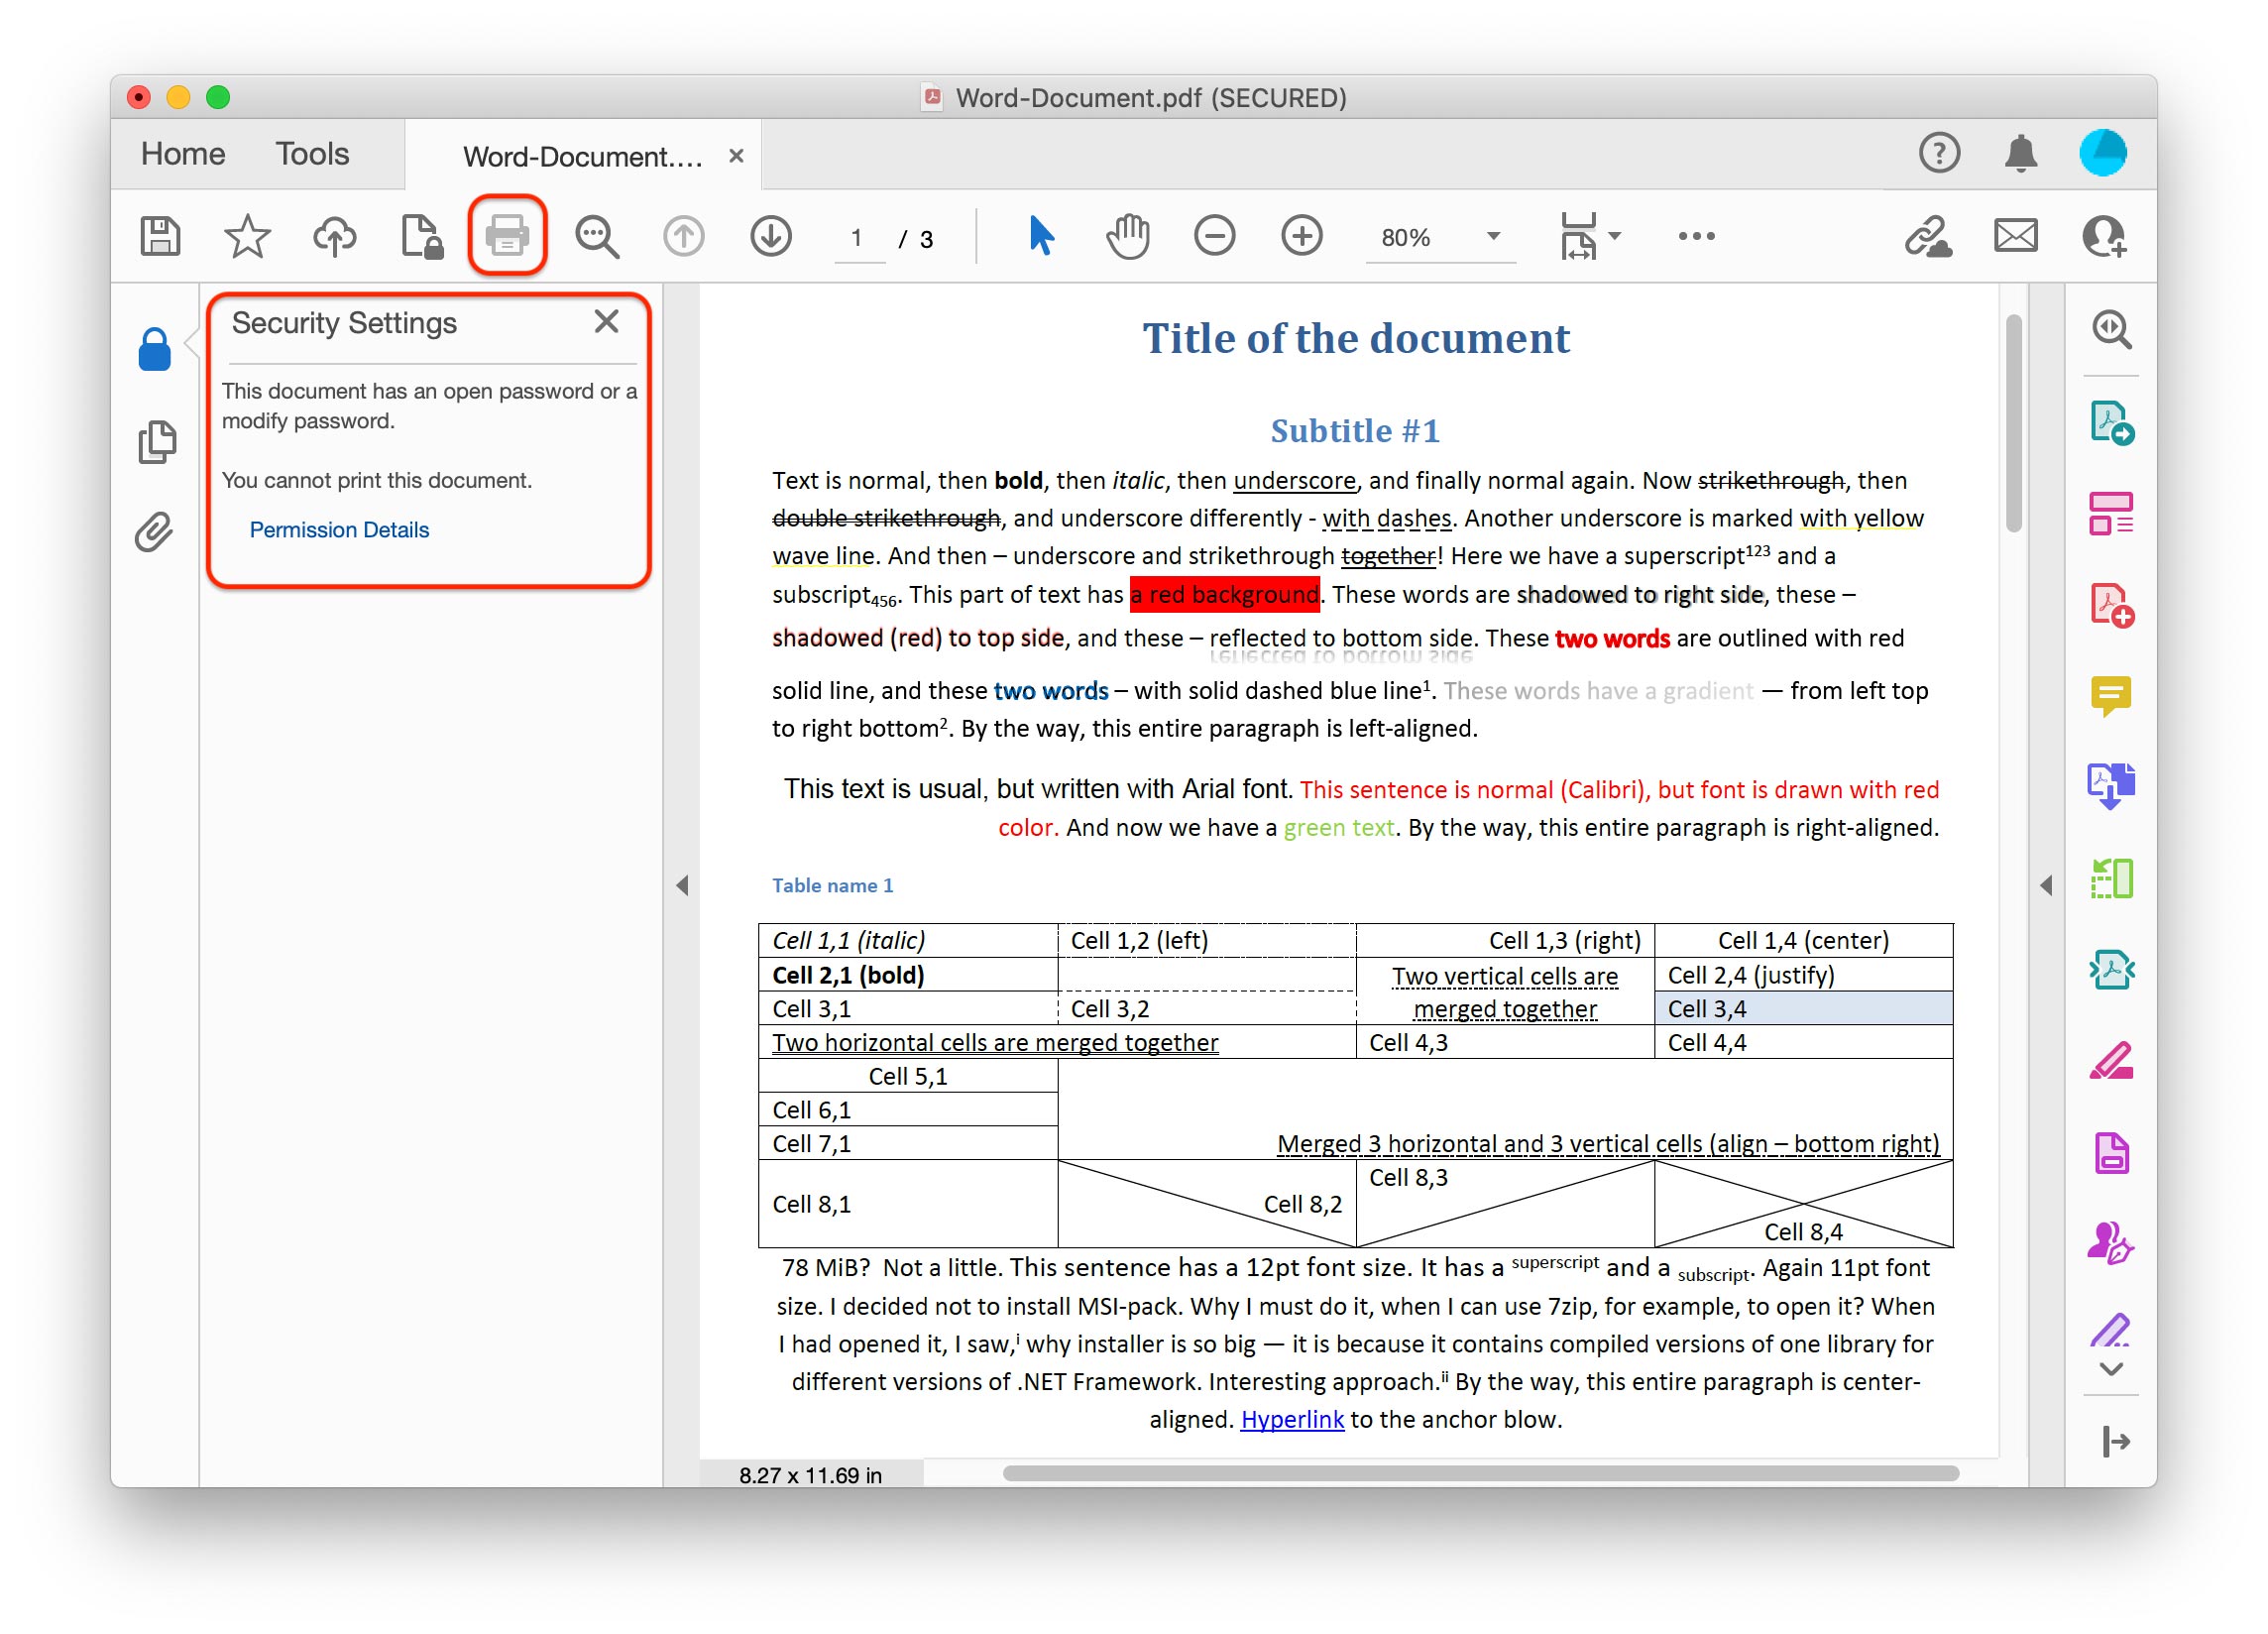Close the Security Settings panel
This screenshot has height=1634, width=2268.
pyautogui.click(x=607, y=321)
